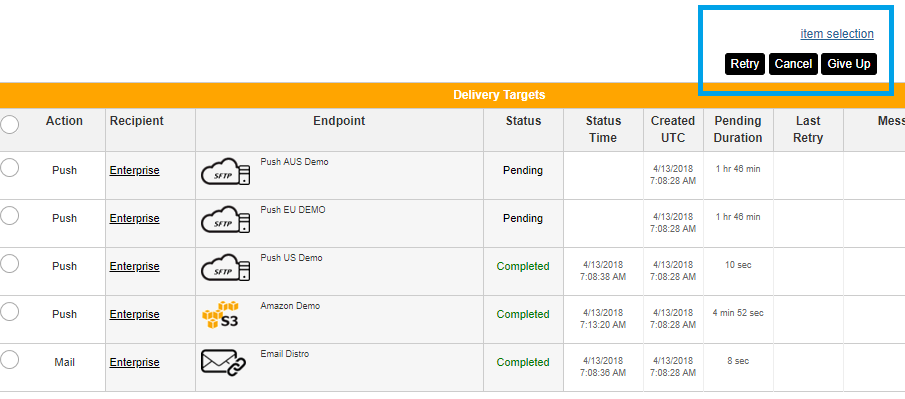Viewport: 905px width, 399px height.
Task: Toggle the select-all circle in the table header
Action: (9, 124)
